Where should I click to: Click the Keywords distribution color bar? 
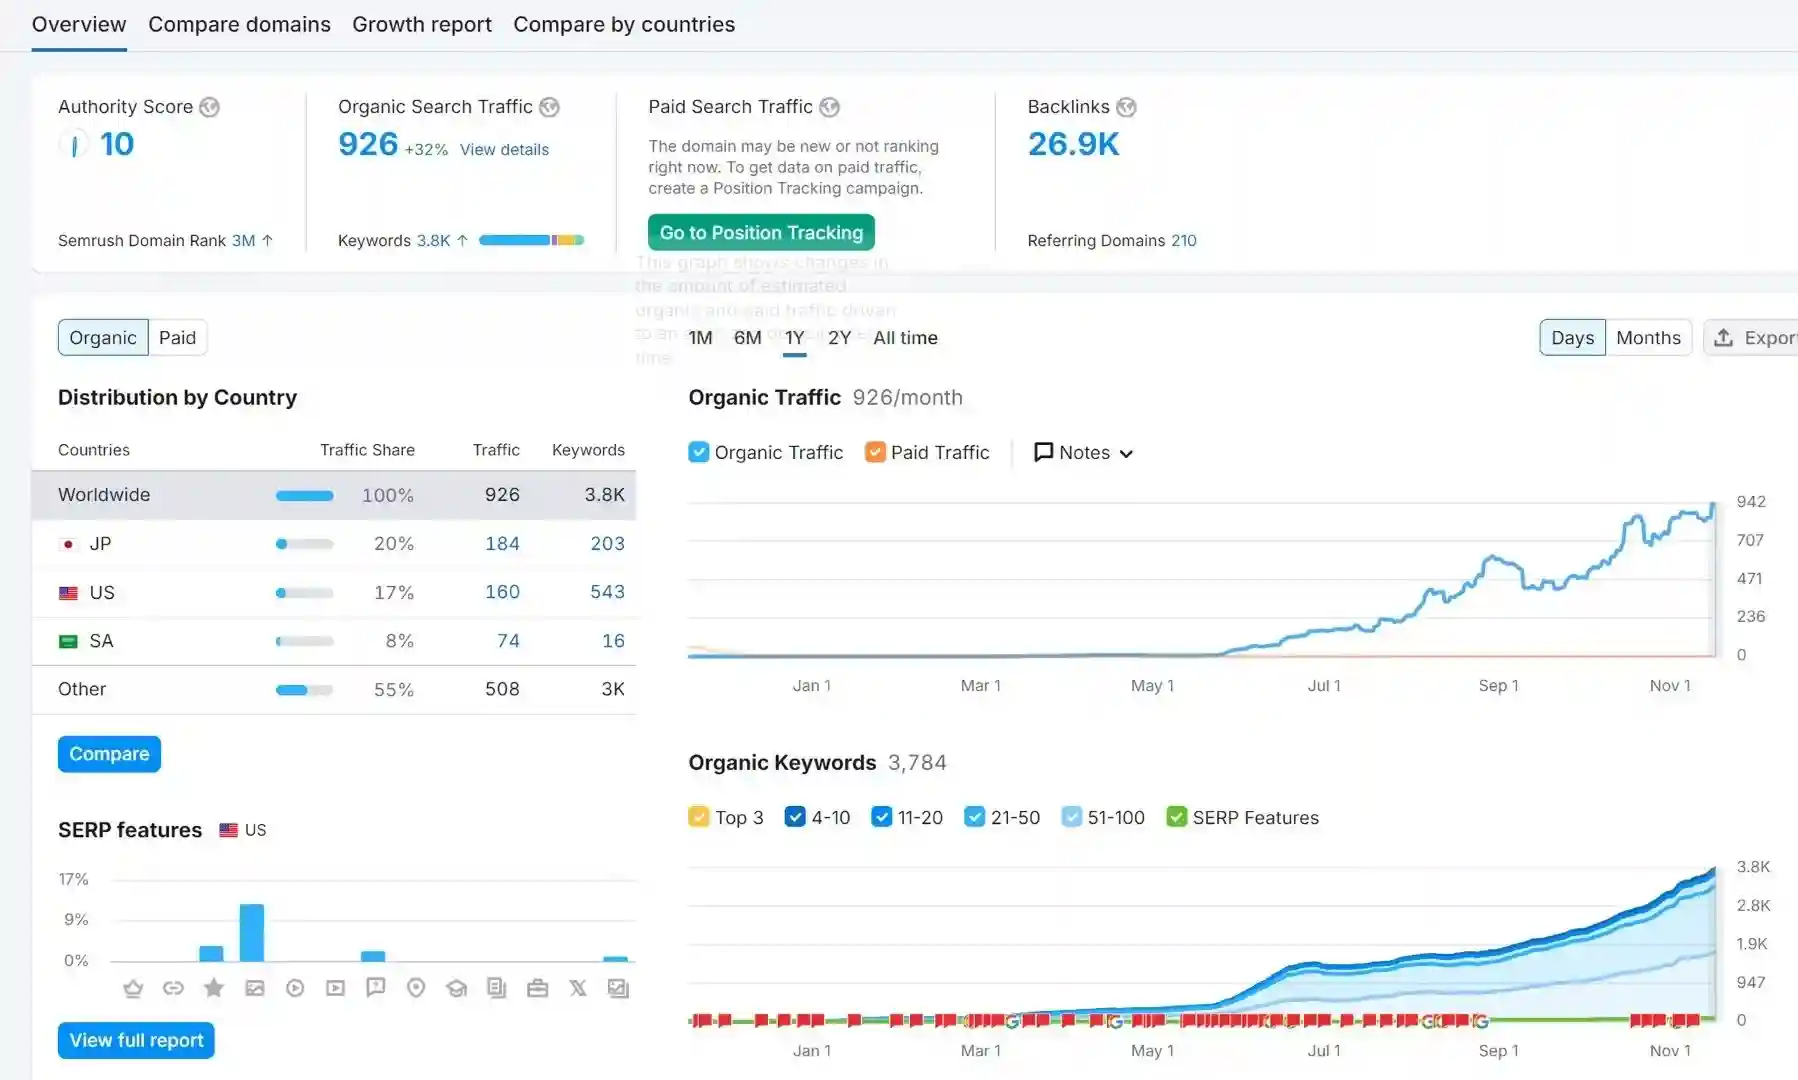531,240
